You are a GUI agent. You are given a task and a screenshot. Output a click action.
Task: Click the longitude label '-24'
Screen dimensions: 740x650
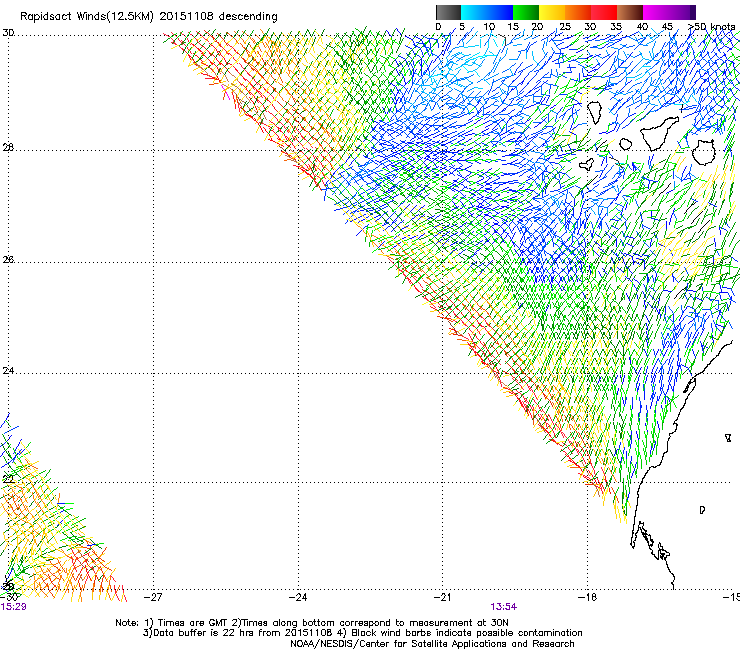point(298,597)
